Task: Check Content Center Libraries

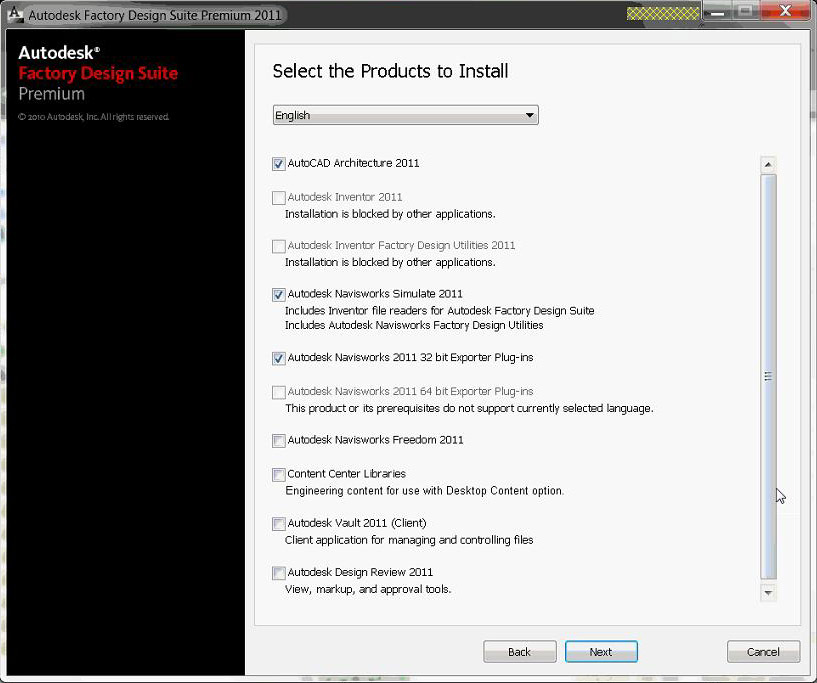Action: (x=278, y=474)
